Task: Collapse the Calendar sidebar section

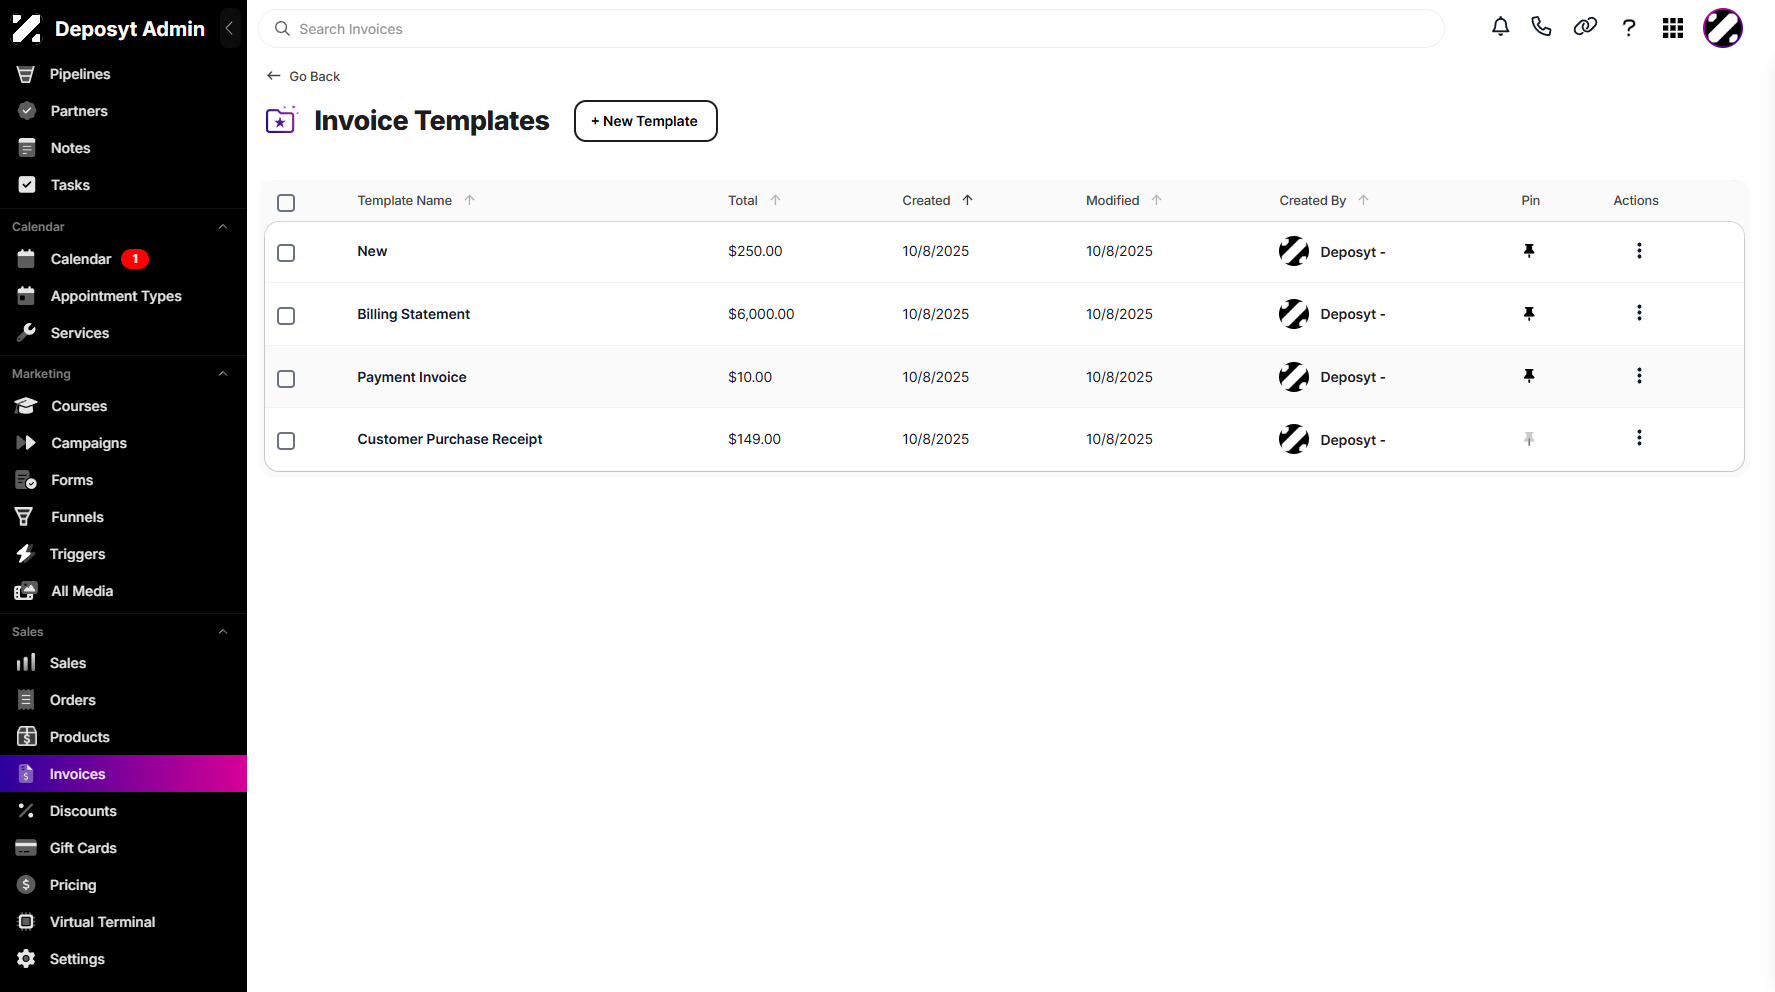Action: [x=223, y=227]
